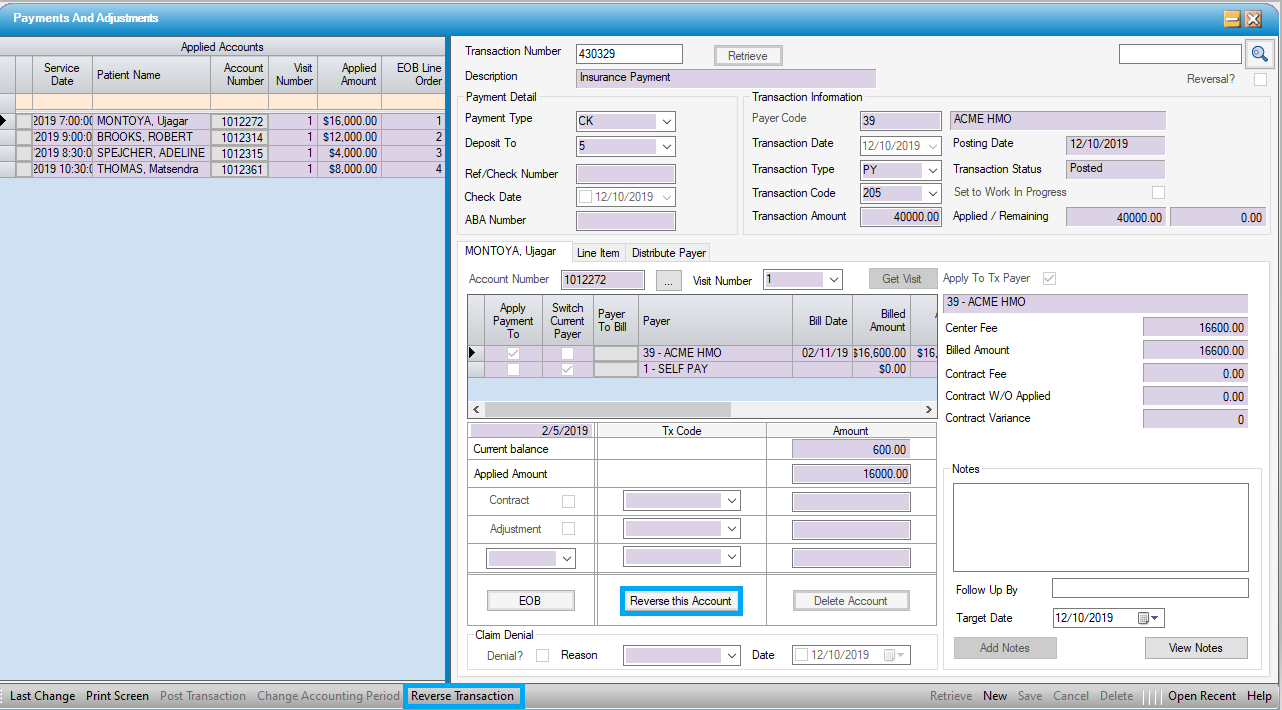Enable Set to Work In Progress
The width and height of the screenshot is (1282, 710).
(x=1158, y=192)
